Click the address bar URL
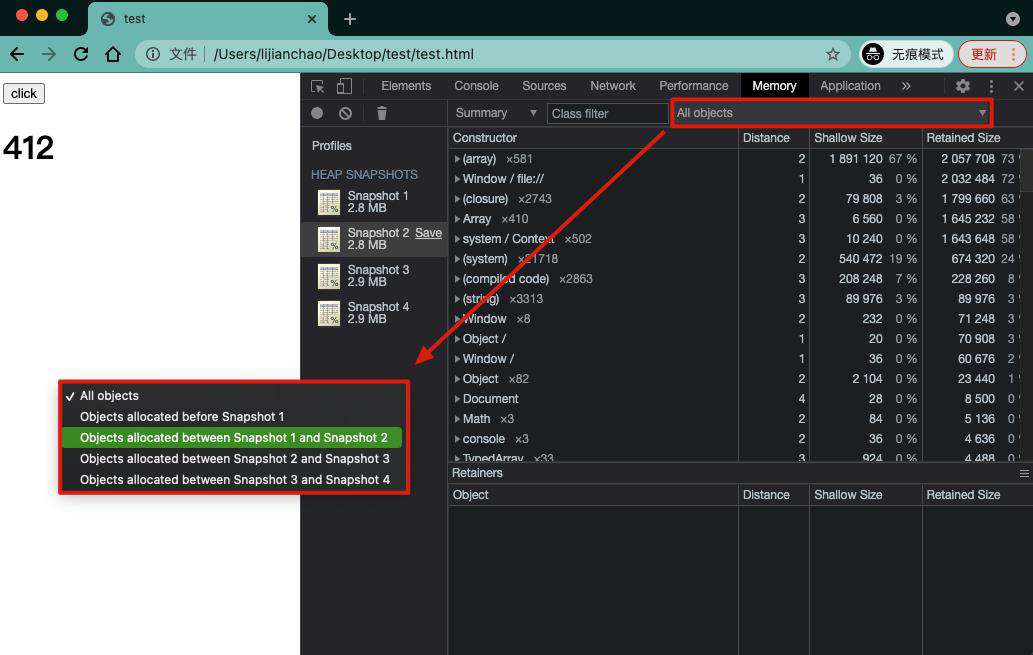 (x=343, y=54)
